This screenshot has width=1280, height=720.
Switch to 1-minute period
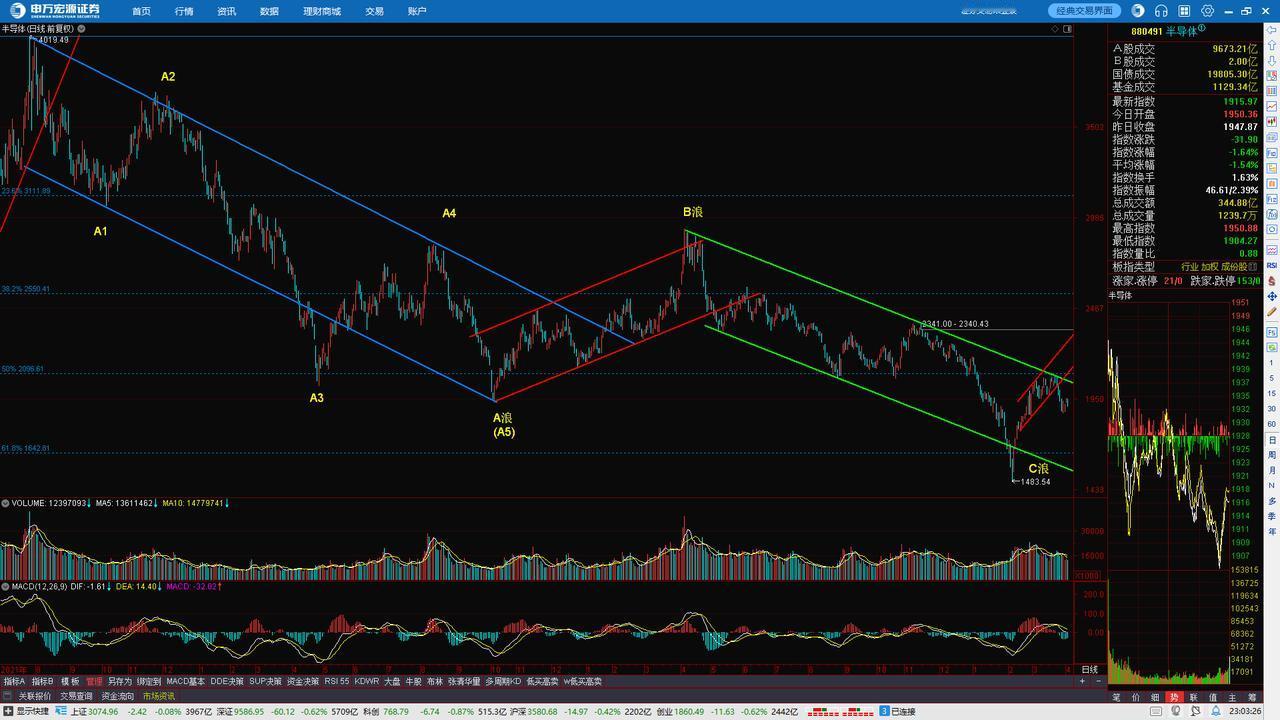[x=1271, y=361]
